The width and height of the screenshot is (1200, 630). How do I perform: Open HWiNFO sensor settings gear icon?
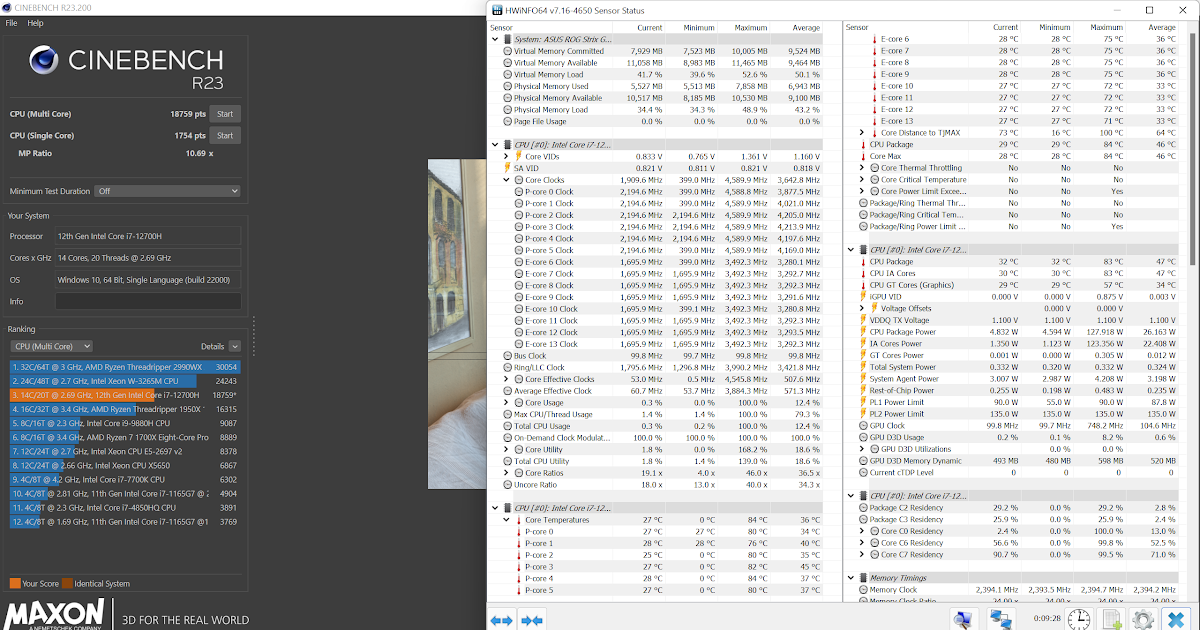coord(1144,619)
